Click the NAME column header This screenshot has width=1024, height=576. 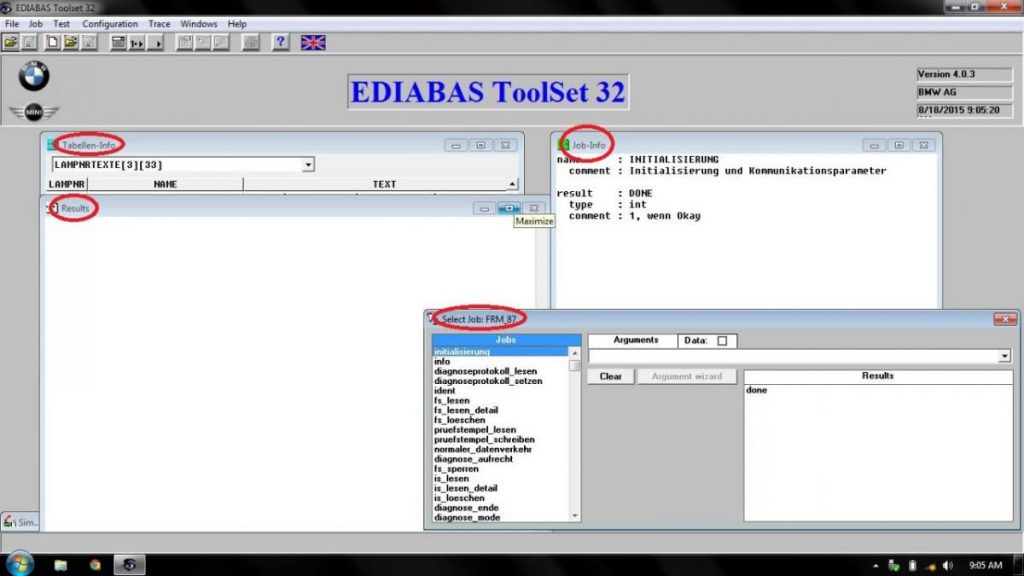pyautogui.click(x=165, y=184)
